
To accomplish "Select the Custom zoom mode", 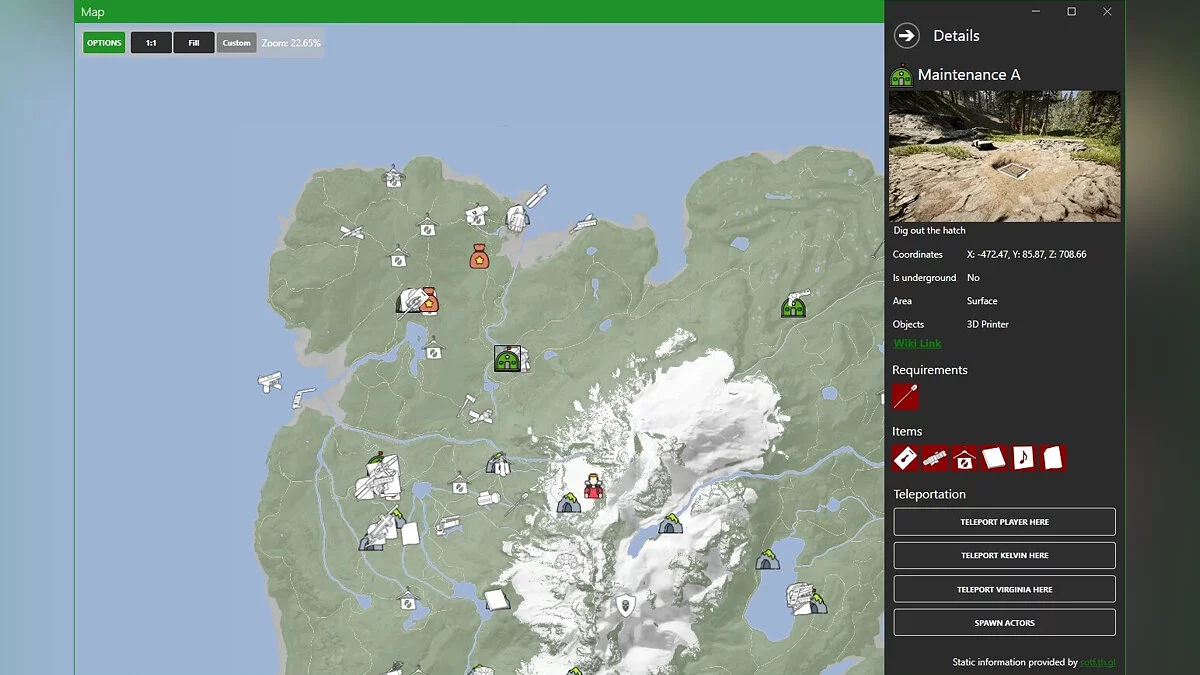I will [237, 43].
